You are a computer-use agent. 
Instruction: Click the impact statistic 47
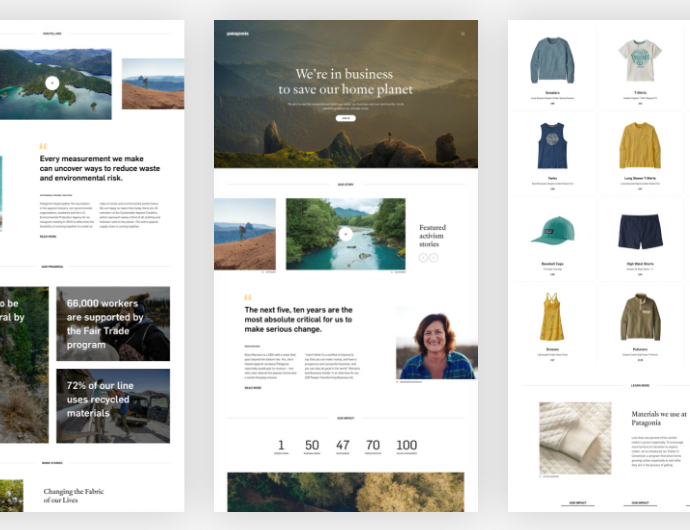coord(343,445)
